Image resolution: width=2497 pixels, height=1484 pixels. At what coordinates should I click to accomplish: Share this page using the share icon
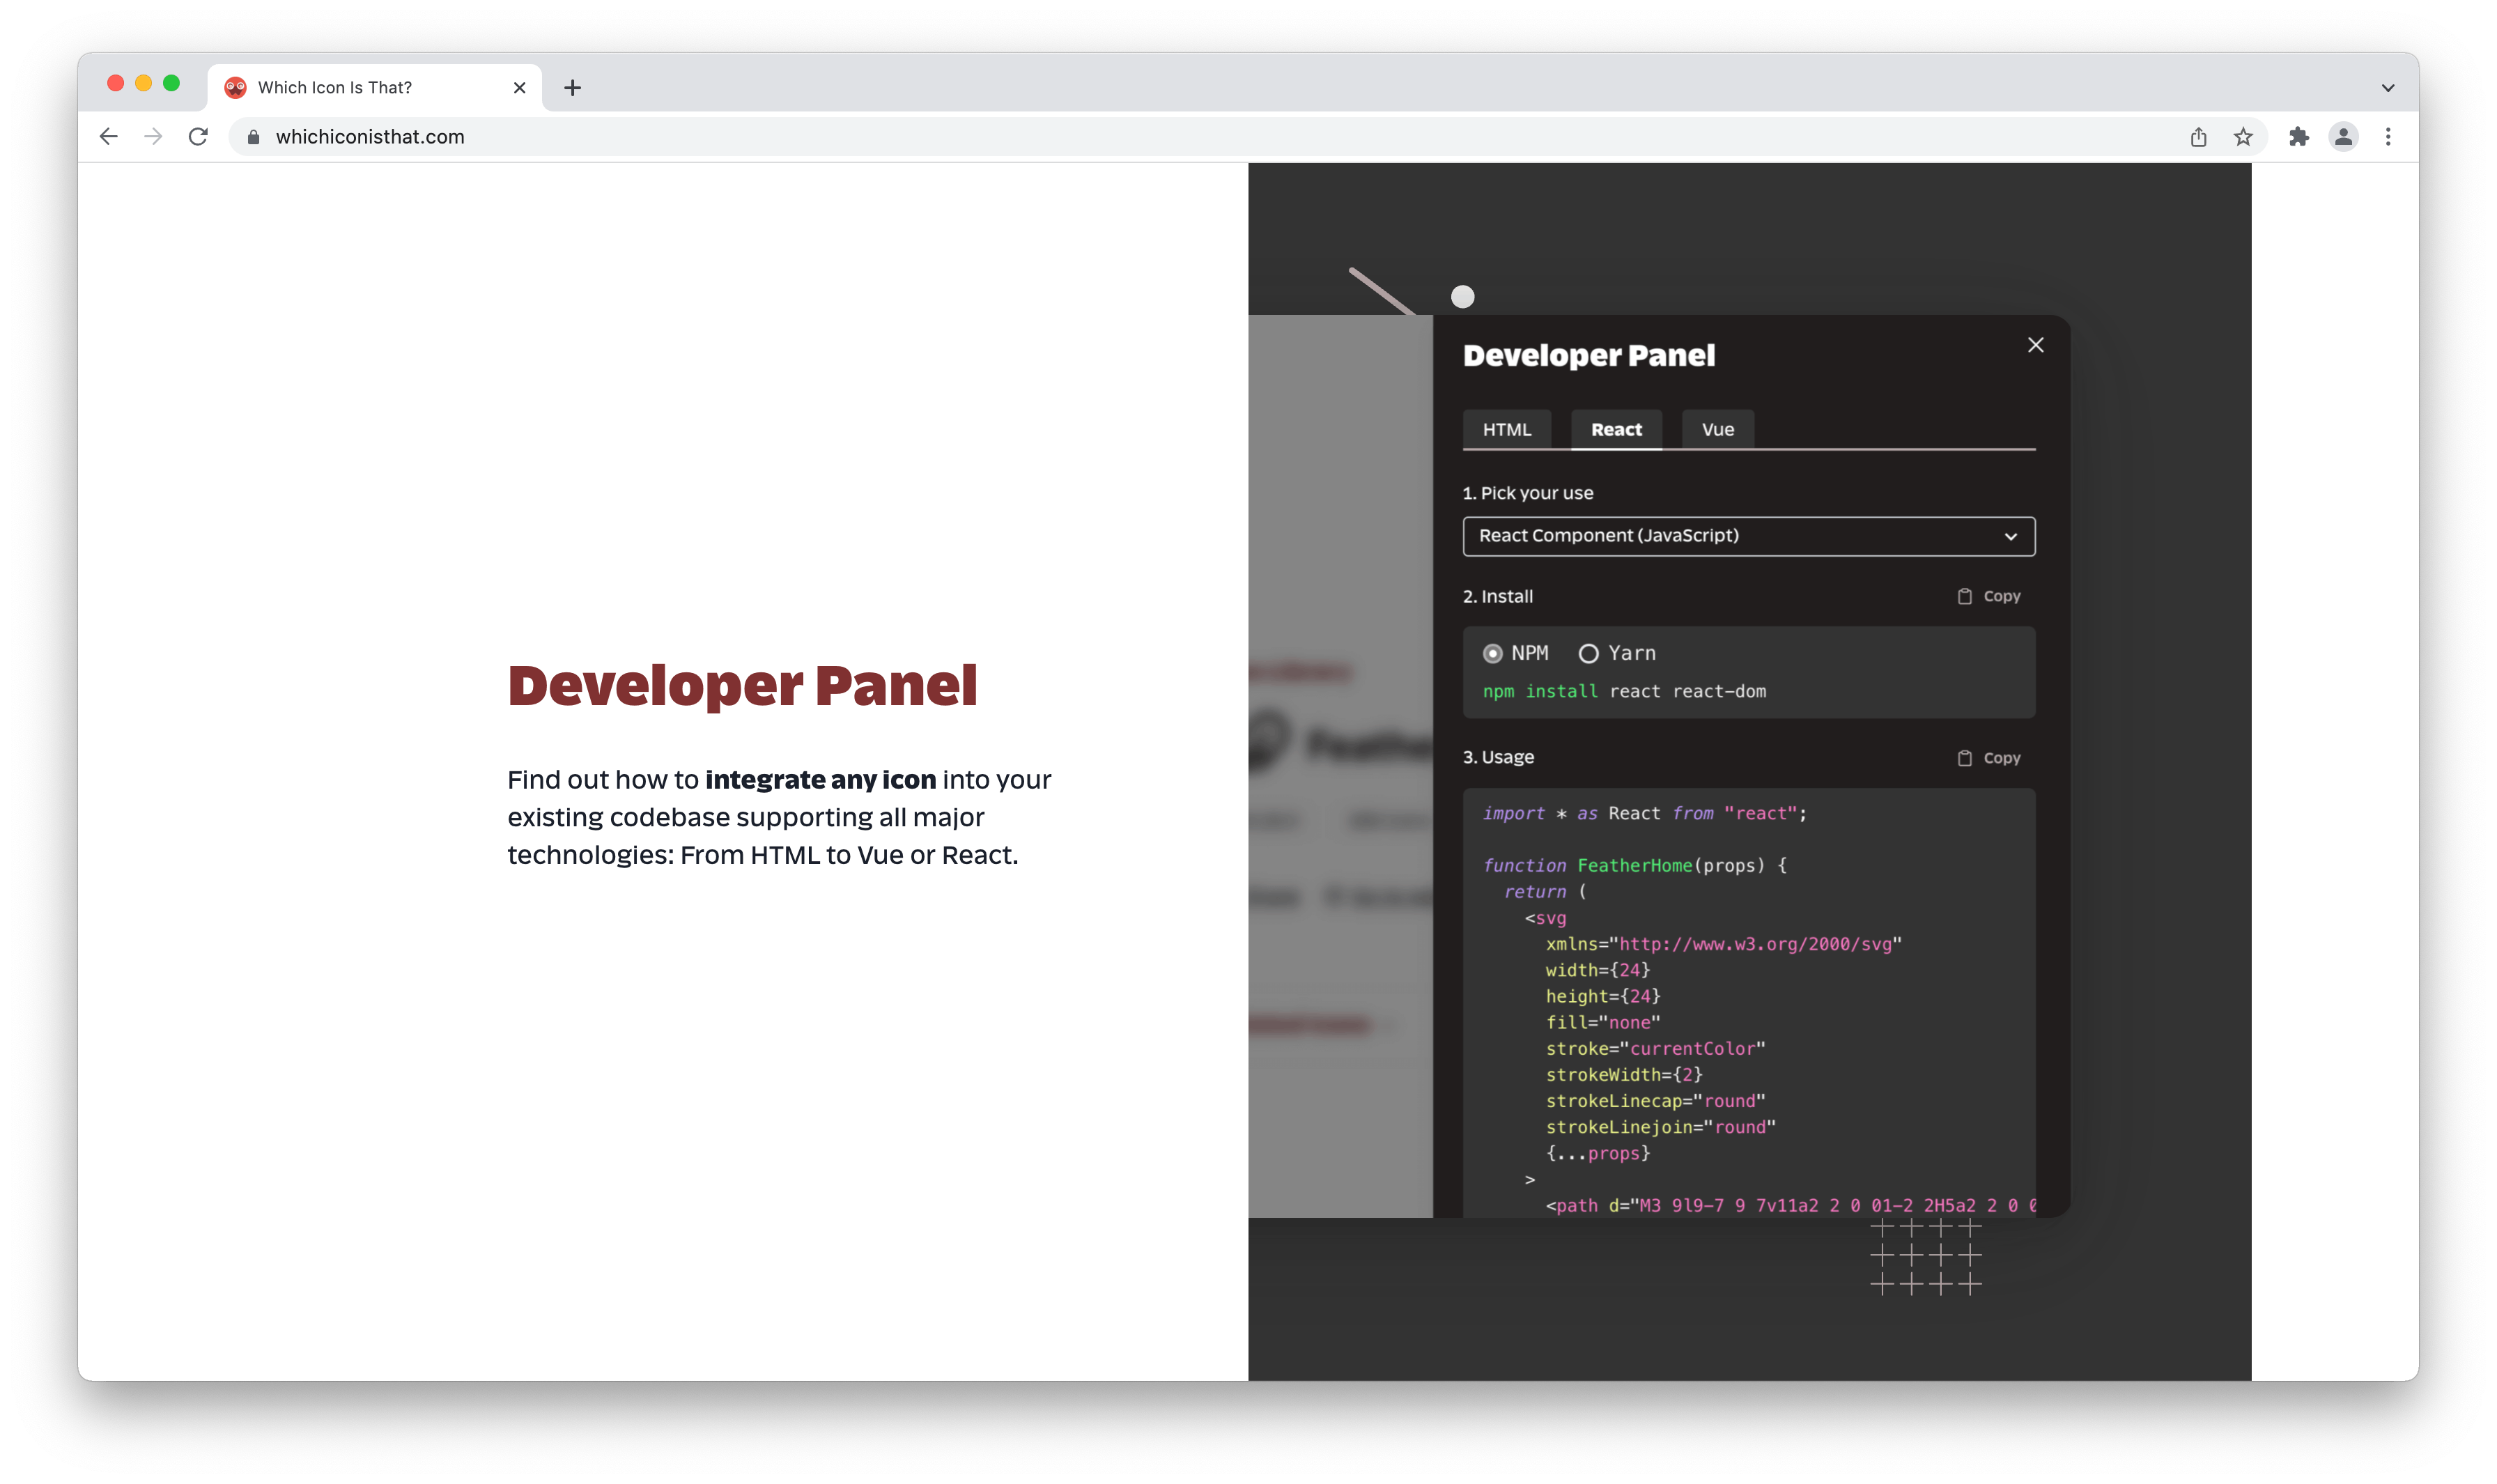coord(2198,137)
